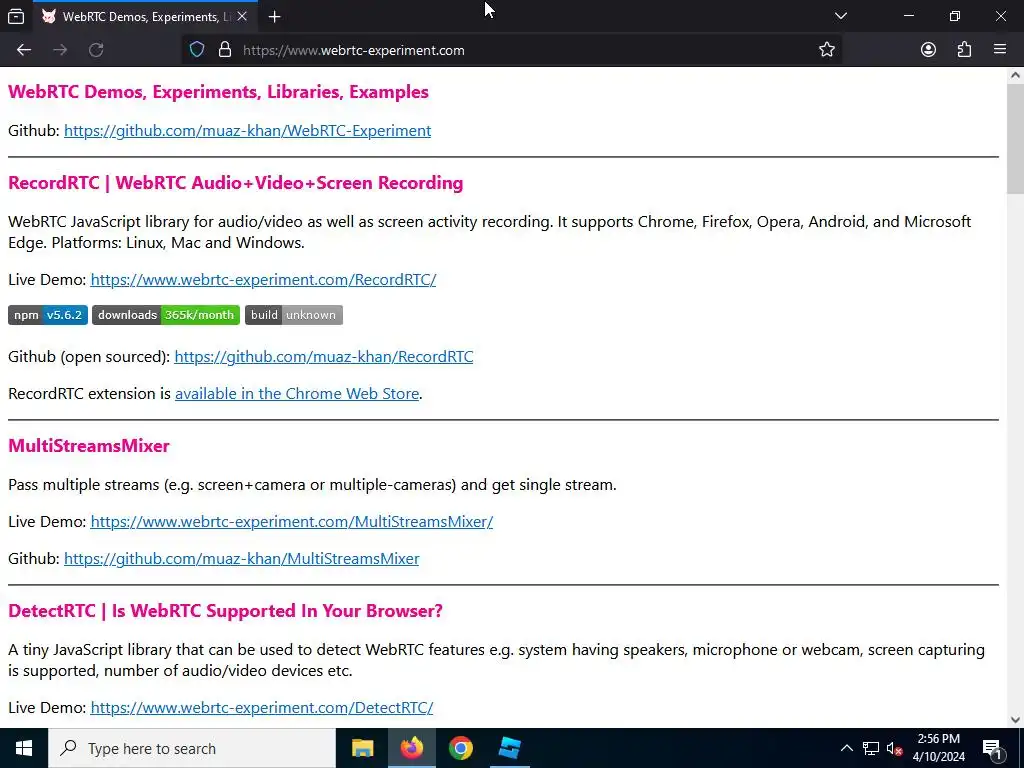Open the muaz-khan/RecordRTC GitHub link
This screenshot has height=768, width=1024.
324,357
